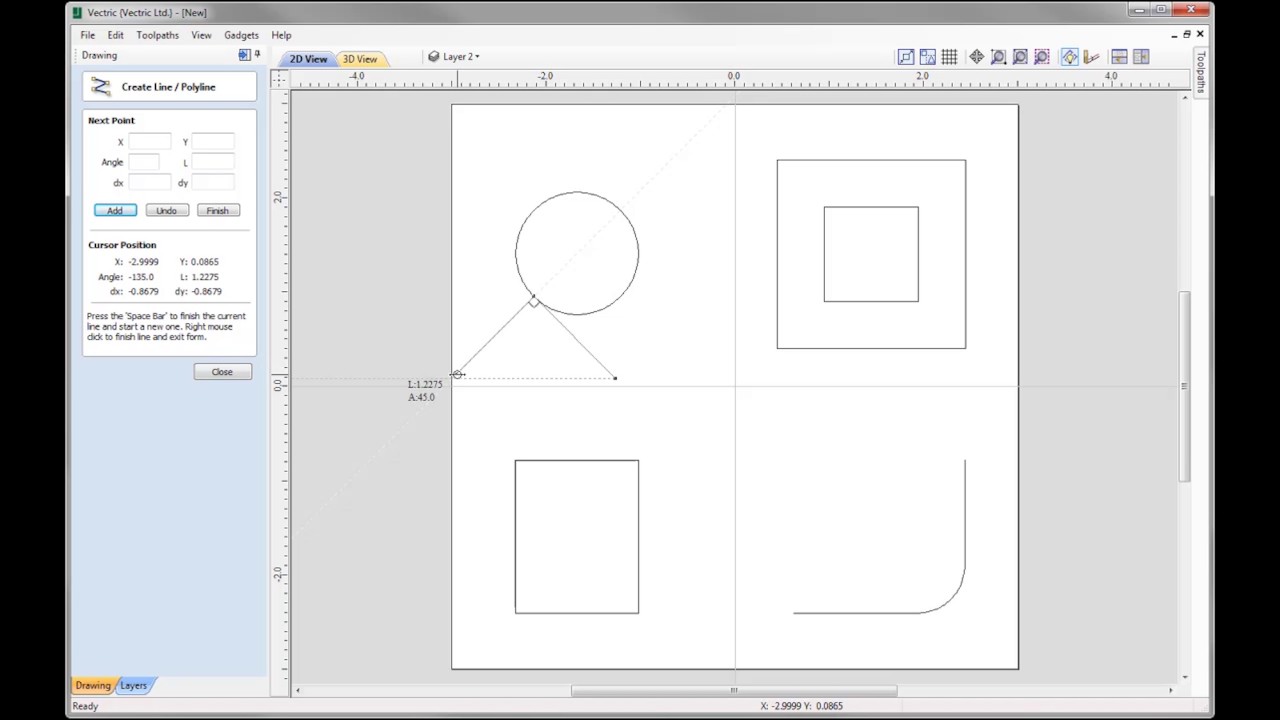Click the vertical scrollbar down arrow

[x=1184, y=676]
